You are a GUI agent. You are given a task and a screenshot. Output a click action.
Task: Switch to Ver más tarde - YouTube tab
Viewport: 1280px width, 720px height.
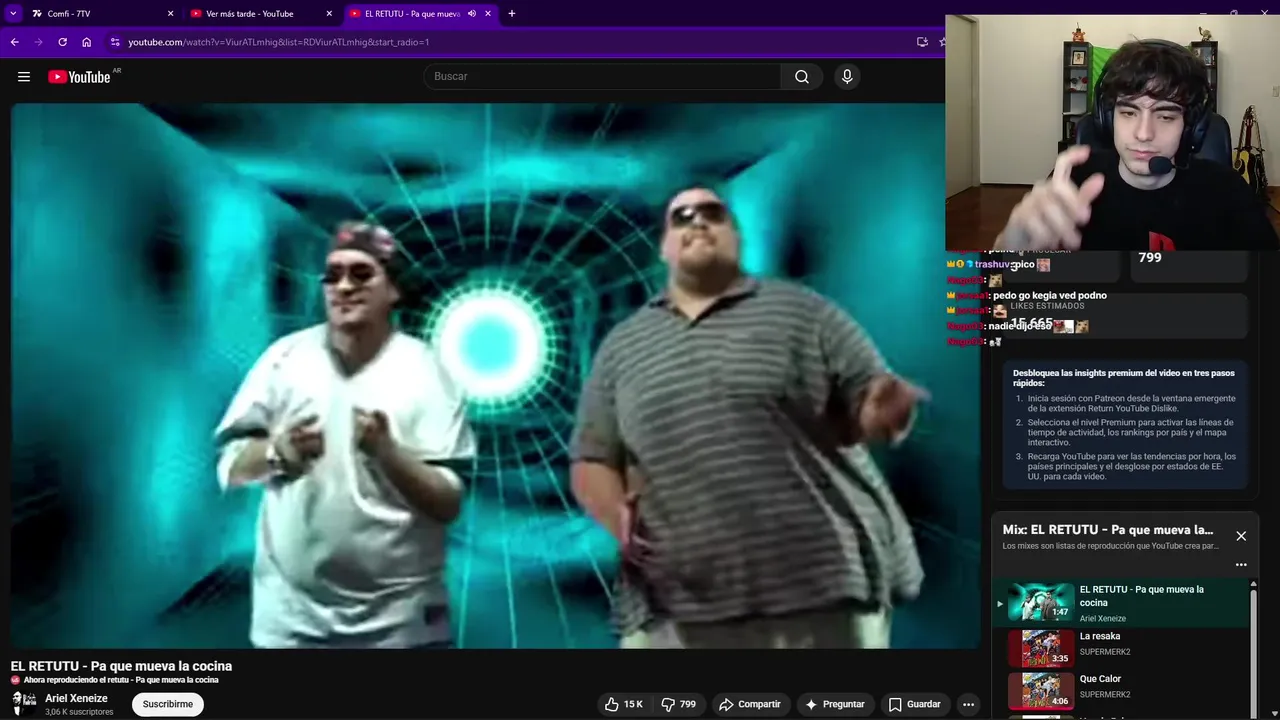click(261, 14)
